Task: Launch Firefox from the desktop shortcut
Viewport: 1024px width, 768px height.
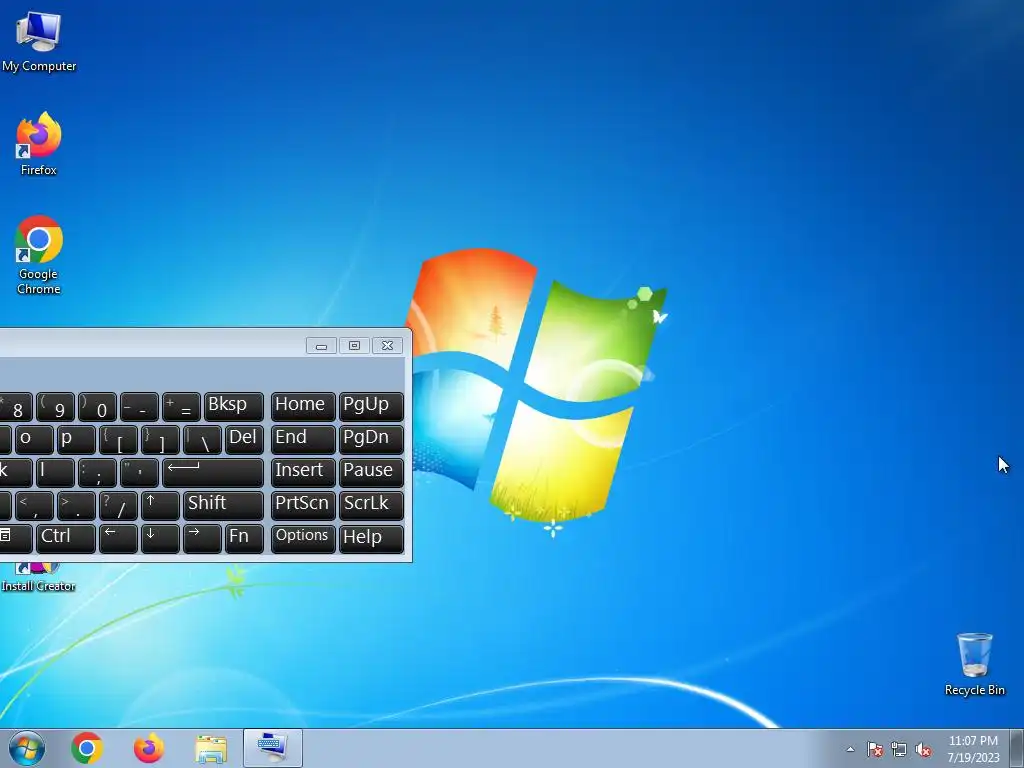Action: pyautogui.click(x=39, y=144)
